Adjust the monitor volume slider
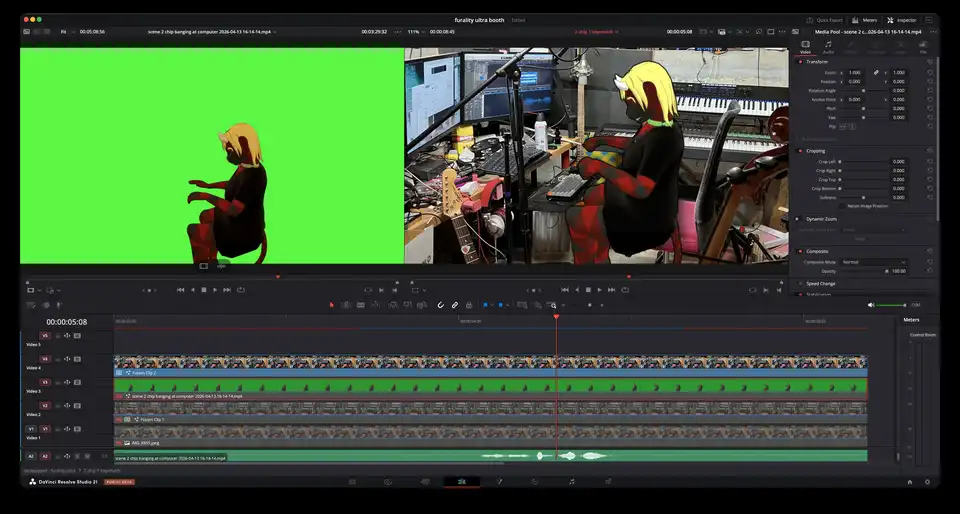This screenshot has width=960, height=514. (891, 305)
